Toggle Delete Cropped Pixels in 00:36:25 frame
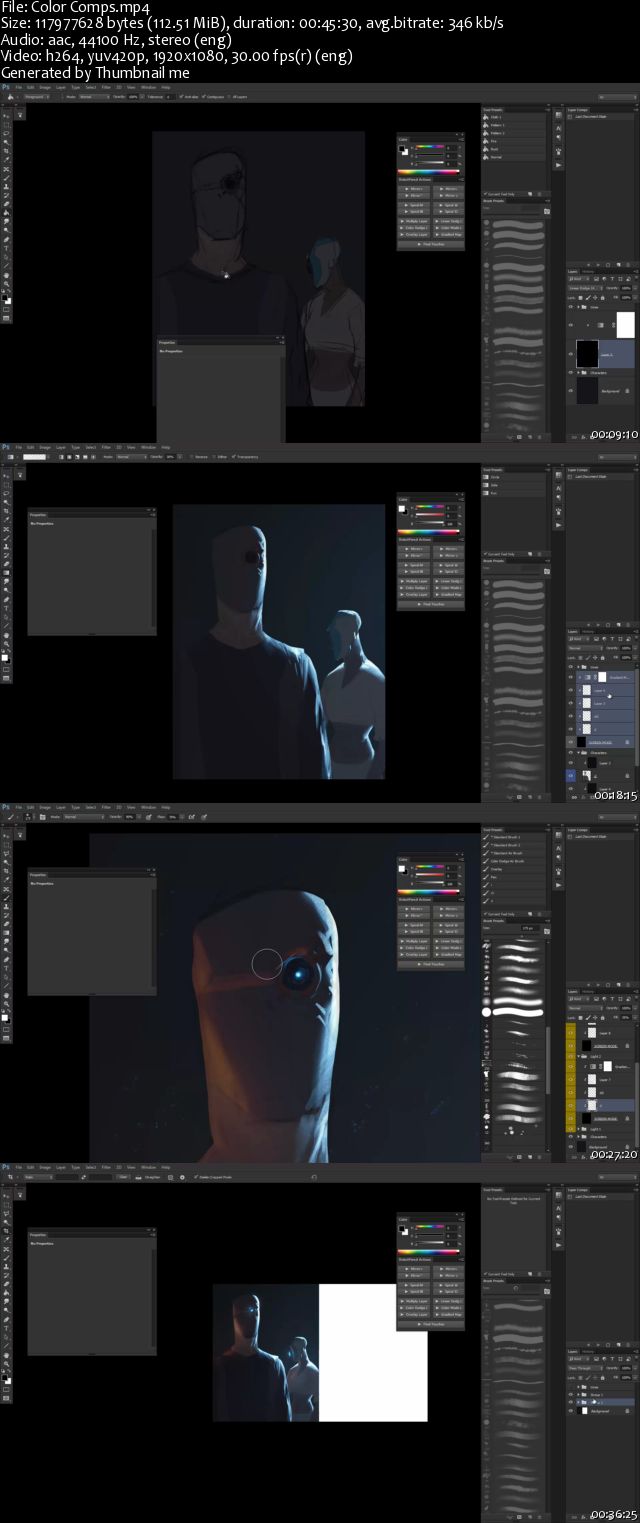The width and height of the screenshot is (640, 1523). coord(196,1177)
